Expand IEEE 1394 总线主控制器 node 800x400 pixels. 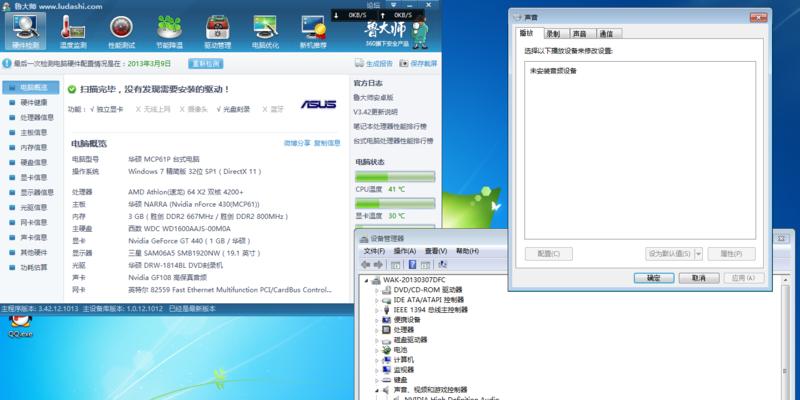pyautogui.click(x=378, y=310)
